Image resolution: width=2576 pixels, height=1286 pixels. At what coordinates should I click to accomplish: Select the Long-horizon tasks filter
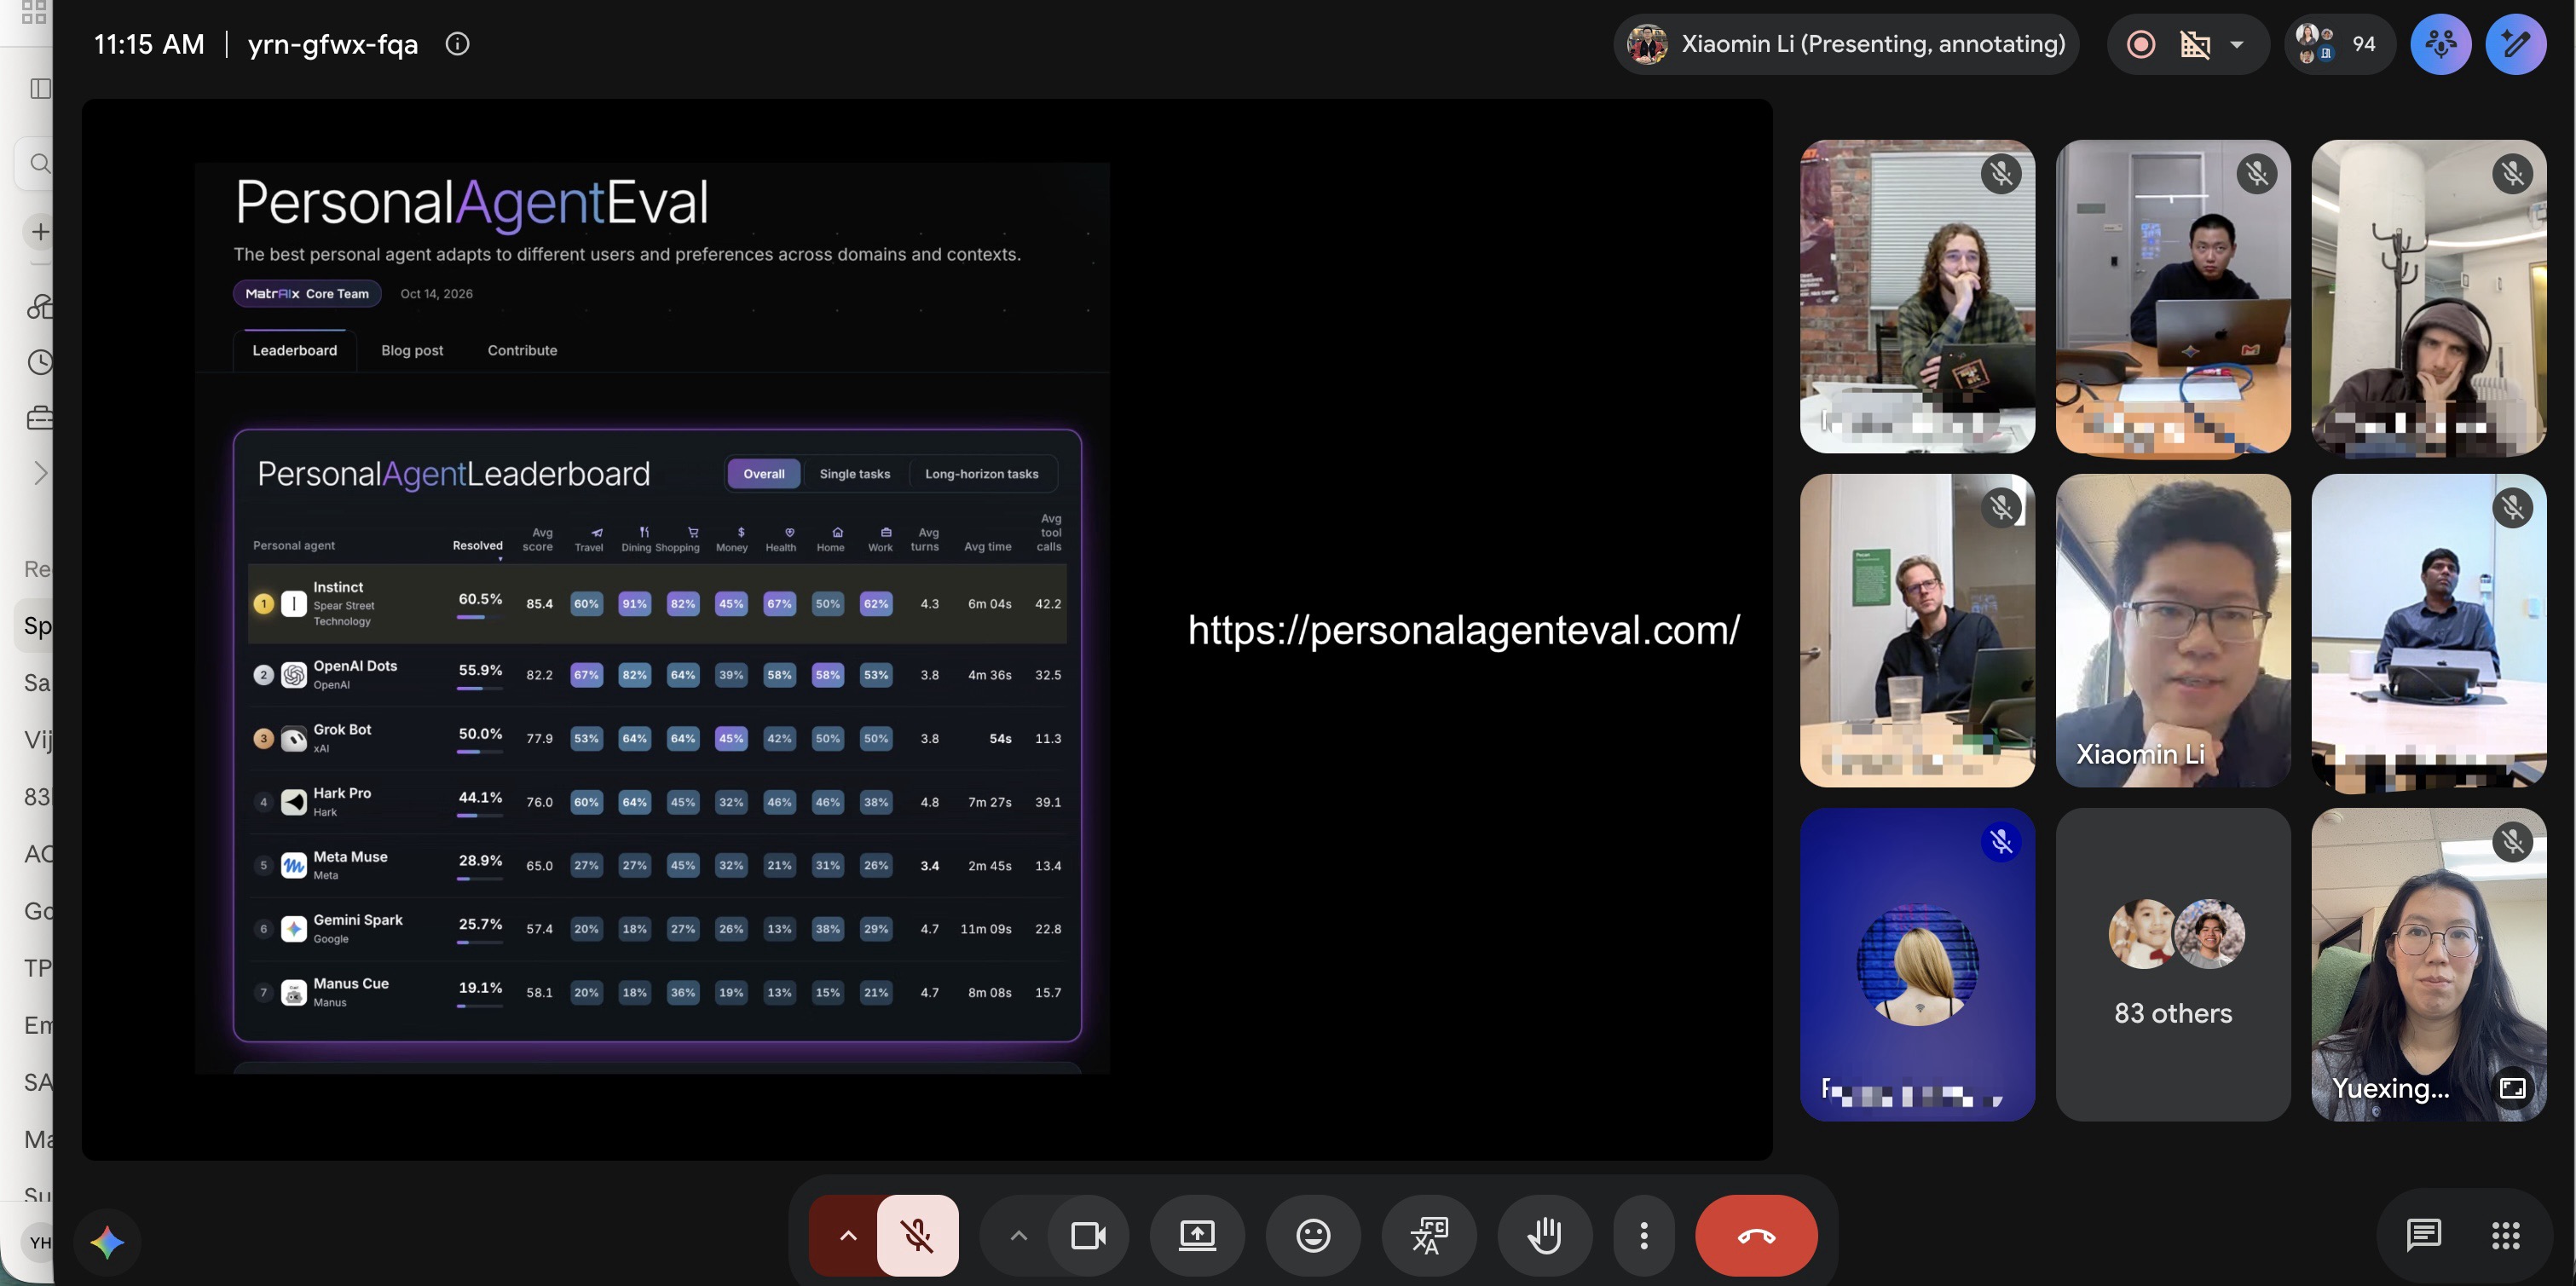point(981,474)
